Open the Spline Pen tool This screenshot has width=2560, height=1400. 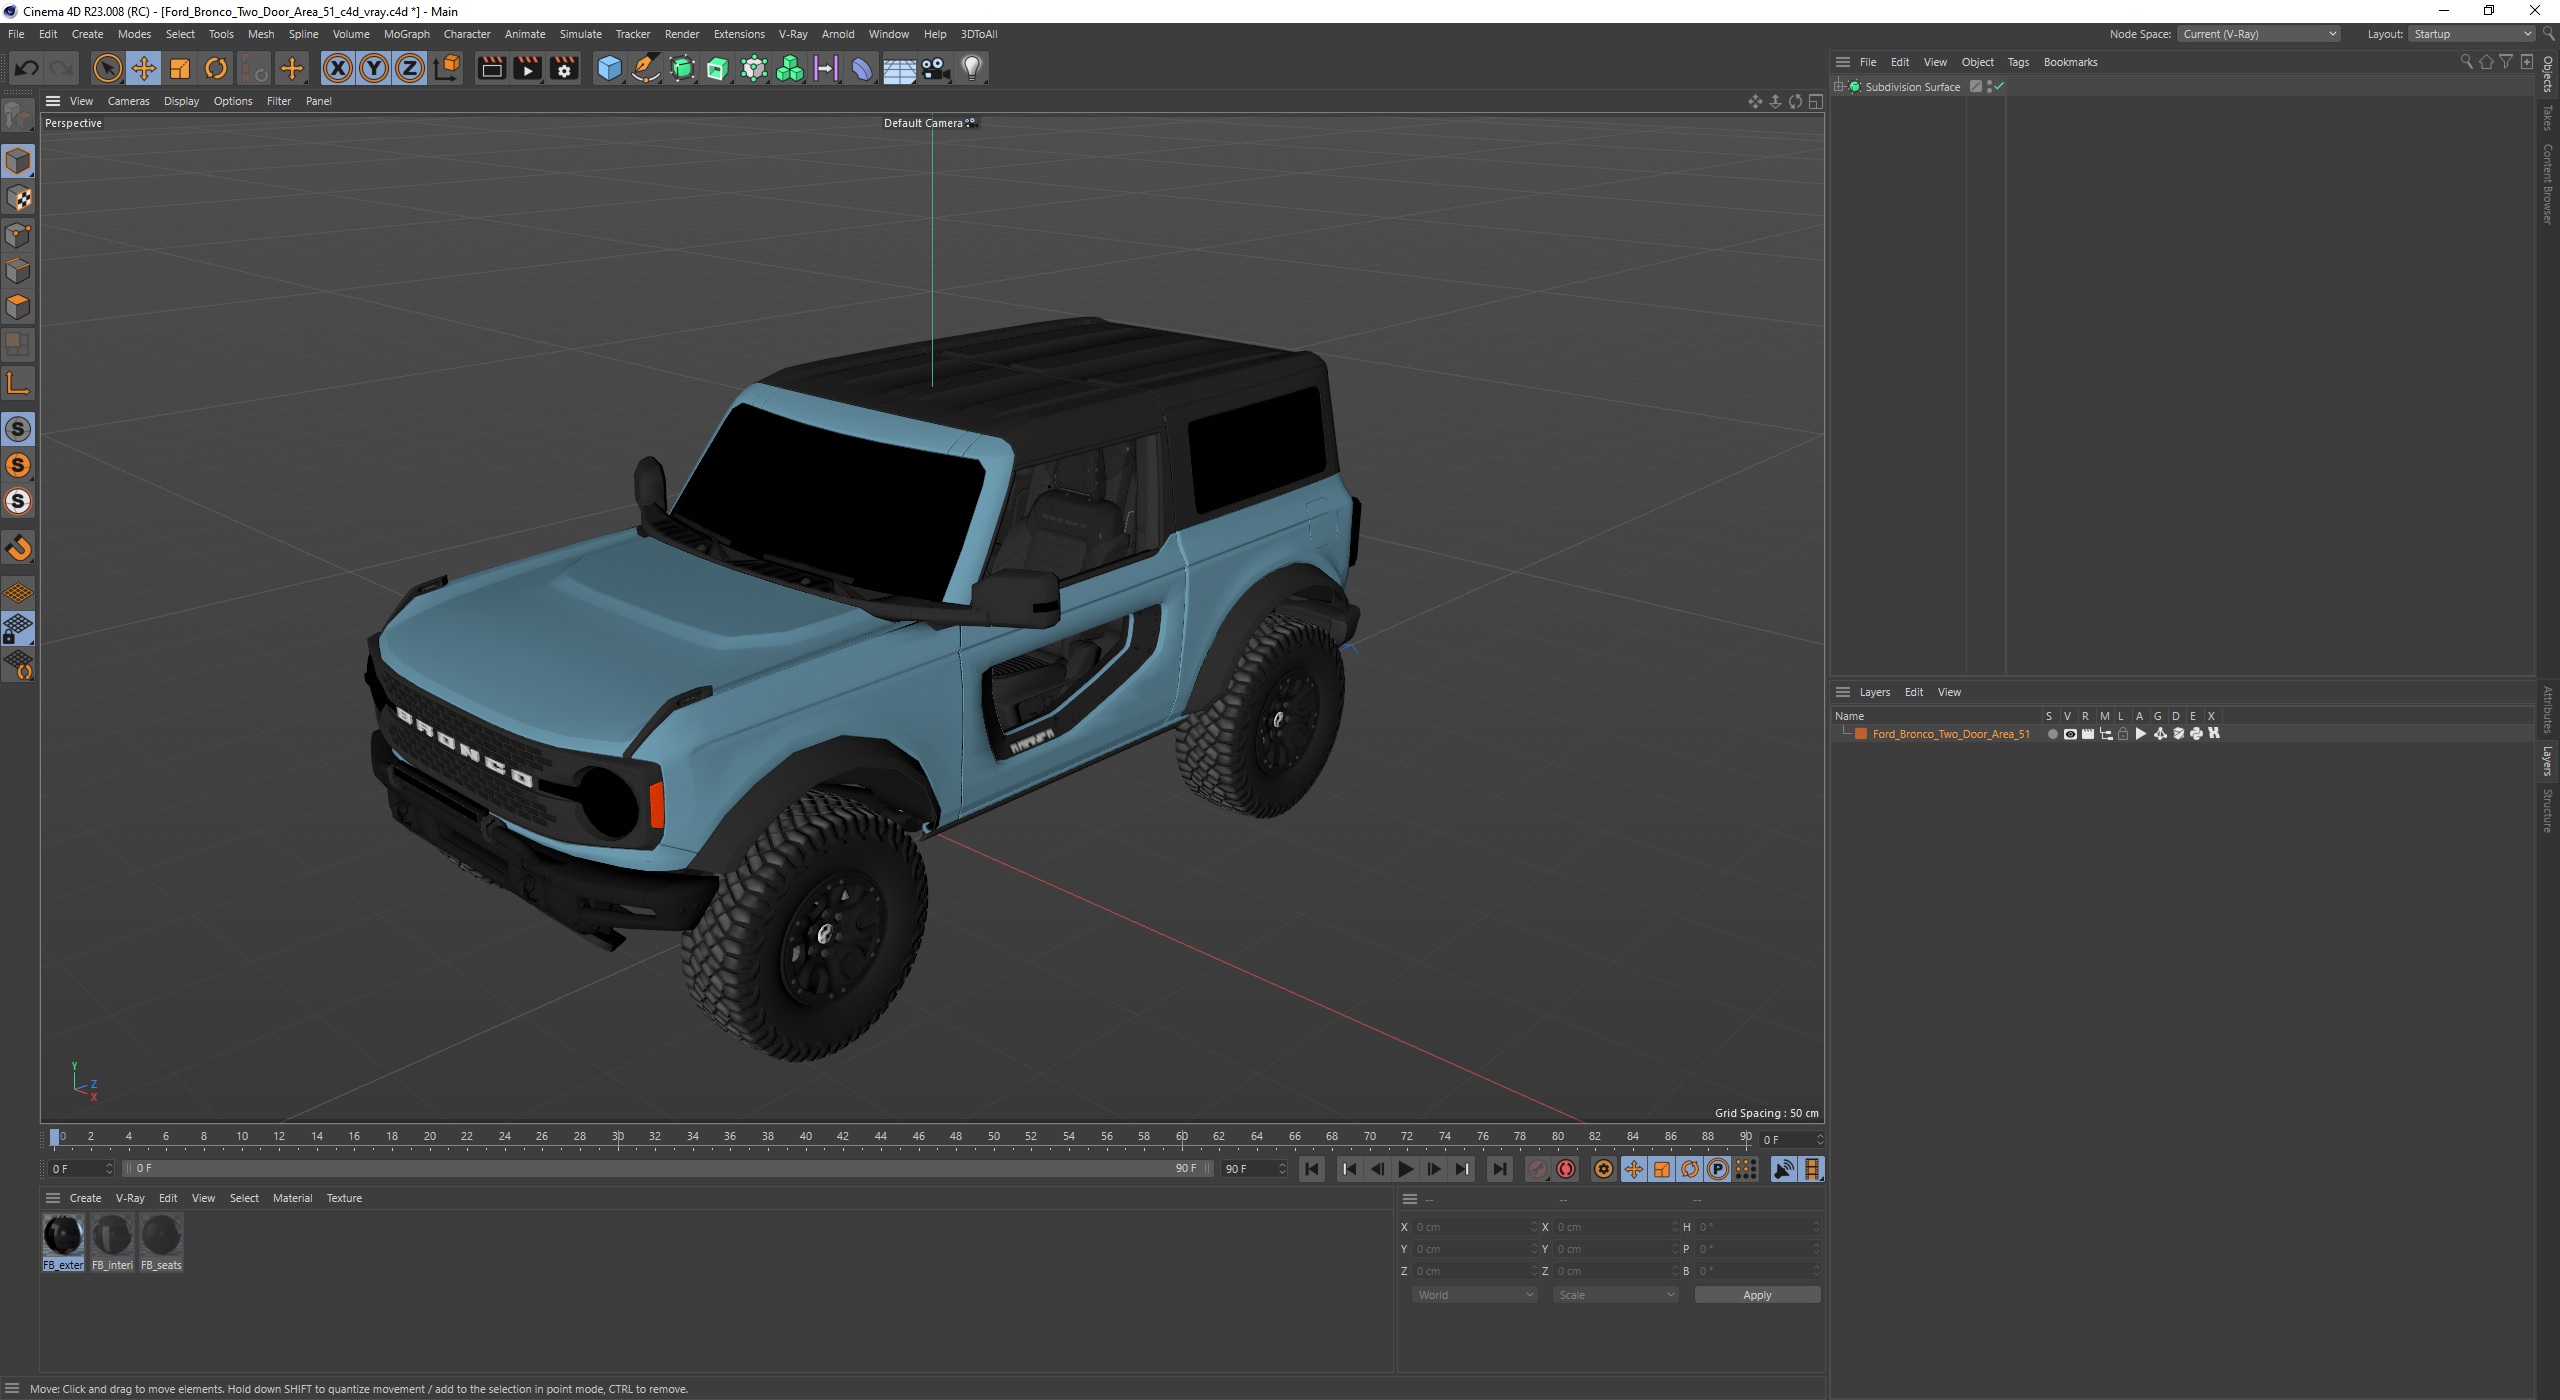coord(646,68)
